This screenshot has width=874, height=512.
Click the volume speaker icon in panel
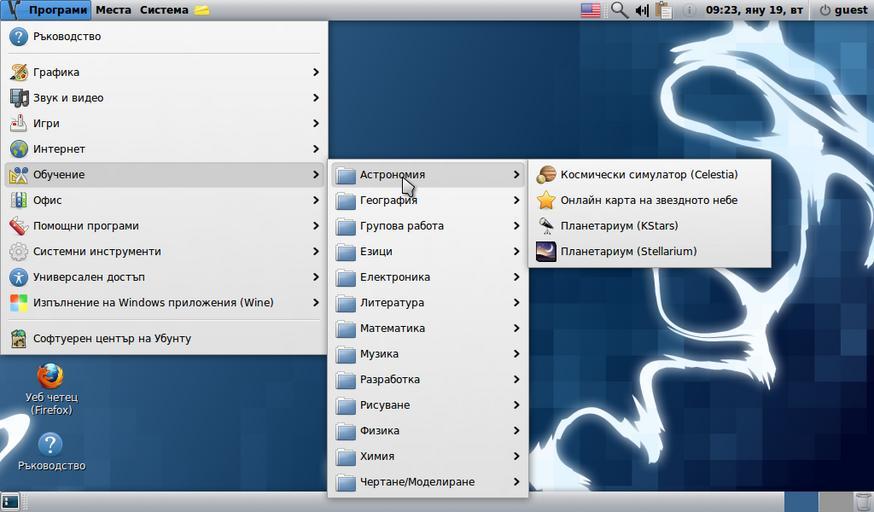tap(641, 10)
